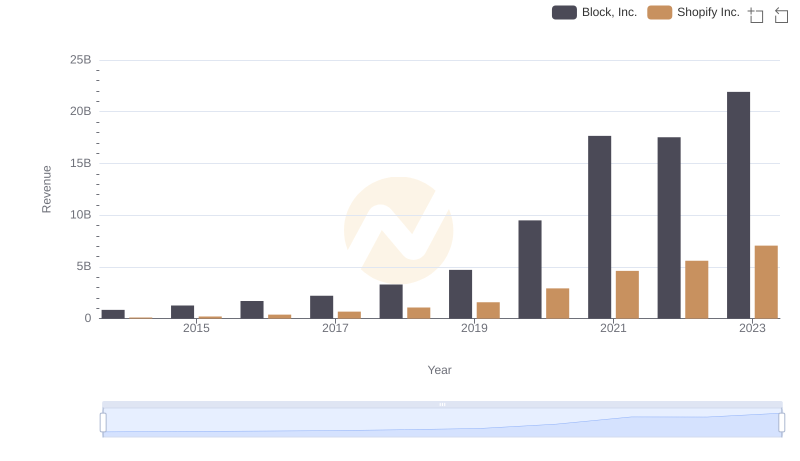The height and width of the screenshot is (461, 800).
Task: Click the top grip of the range slider
Action: (442, 404)
